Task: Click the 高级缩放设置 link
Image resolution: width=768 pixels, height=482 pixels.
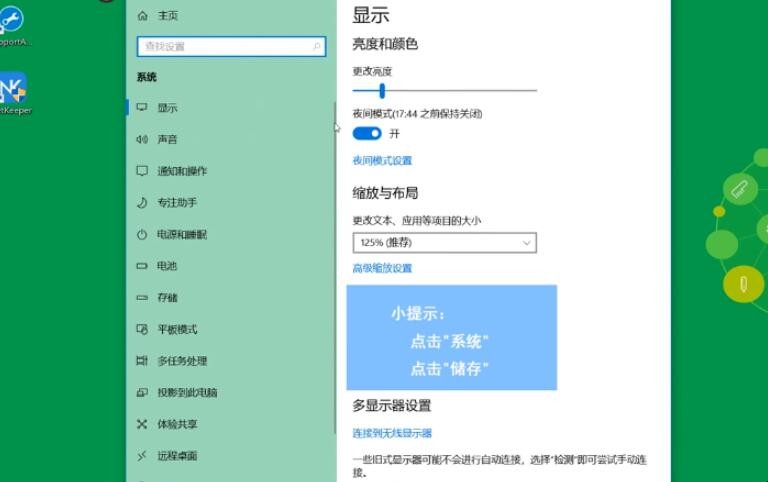Action: pyautogui.click(x=382, y=268)
